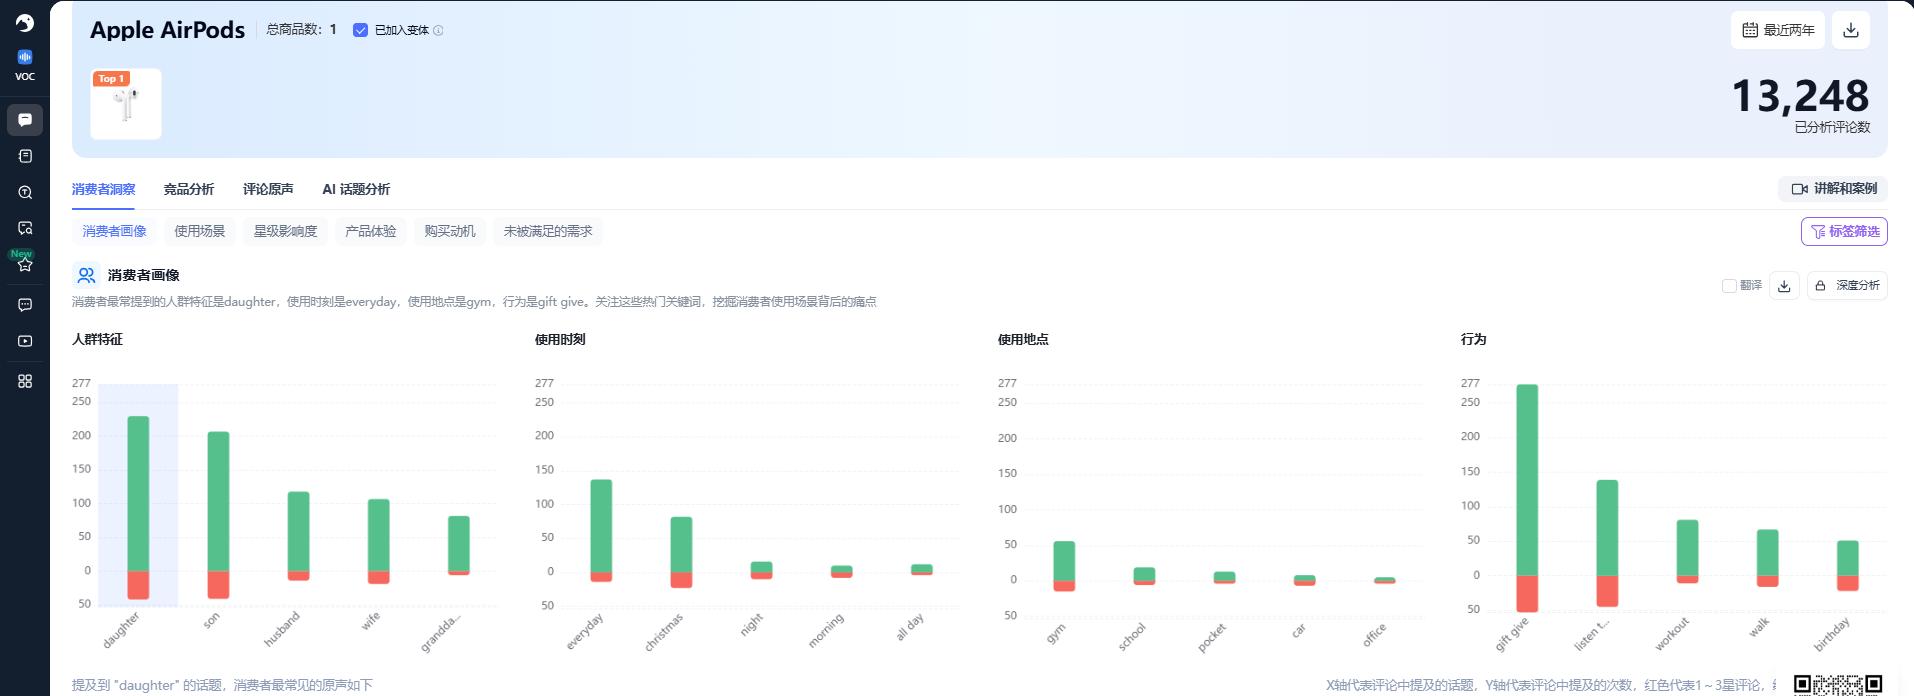Click the green daughter bar in 人群特征 chart
The image size is (1914, 696).
coord(138,492)
